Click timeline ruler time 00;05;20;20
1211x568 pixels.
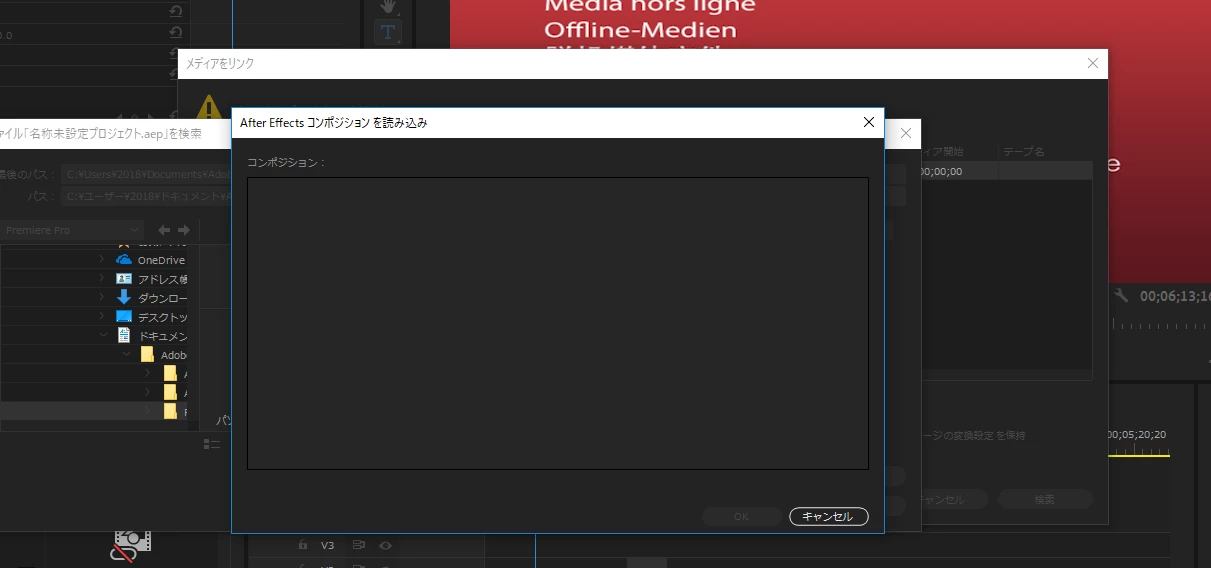[1136, 434]
